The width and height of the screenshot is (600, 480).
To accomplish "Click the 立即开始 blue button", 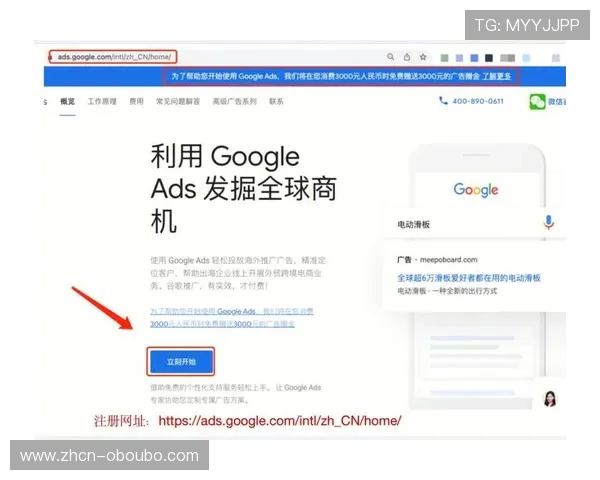I will [181, 362].
